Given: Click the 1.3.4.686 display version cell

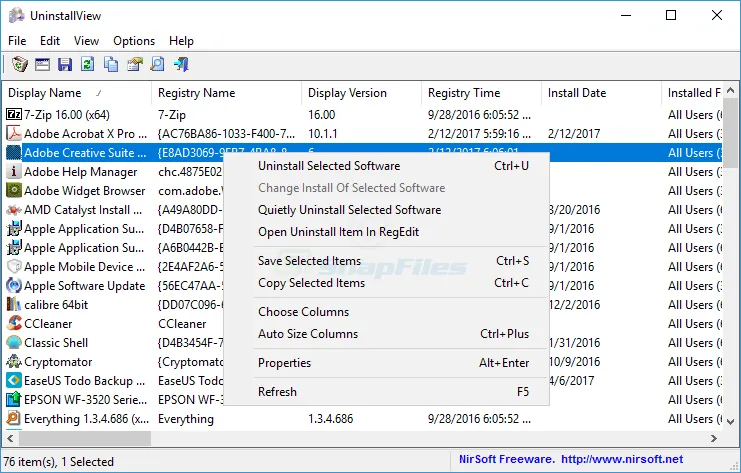Looking at the screenshot, I should 330,419.
